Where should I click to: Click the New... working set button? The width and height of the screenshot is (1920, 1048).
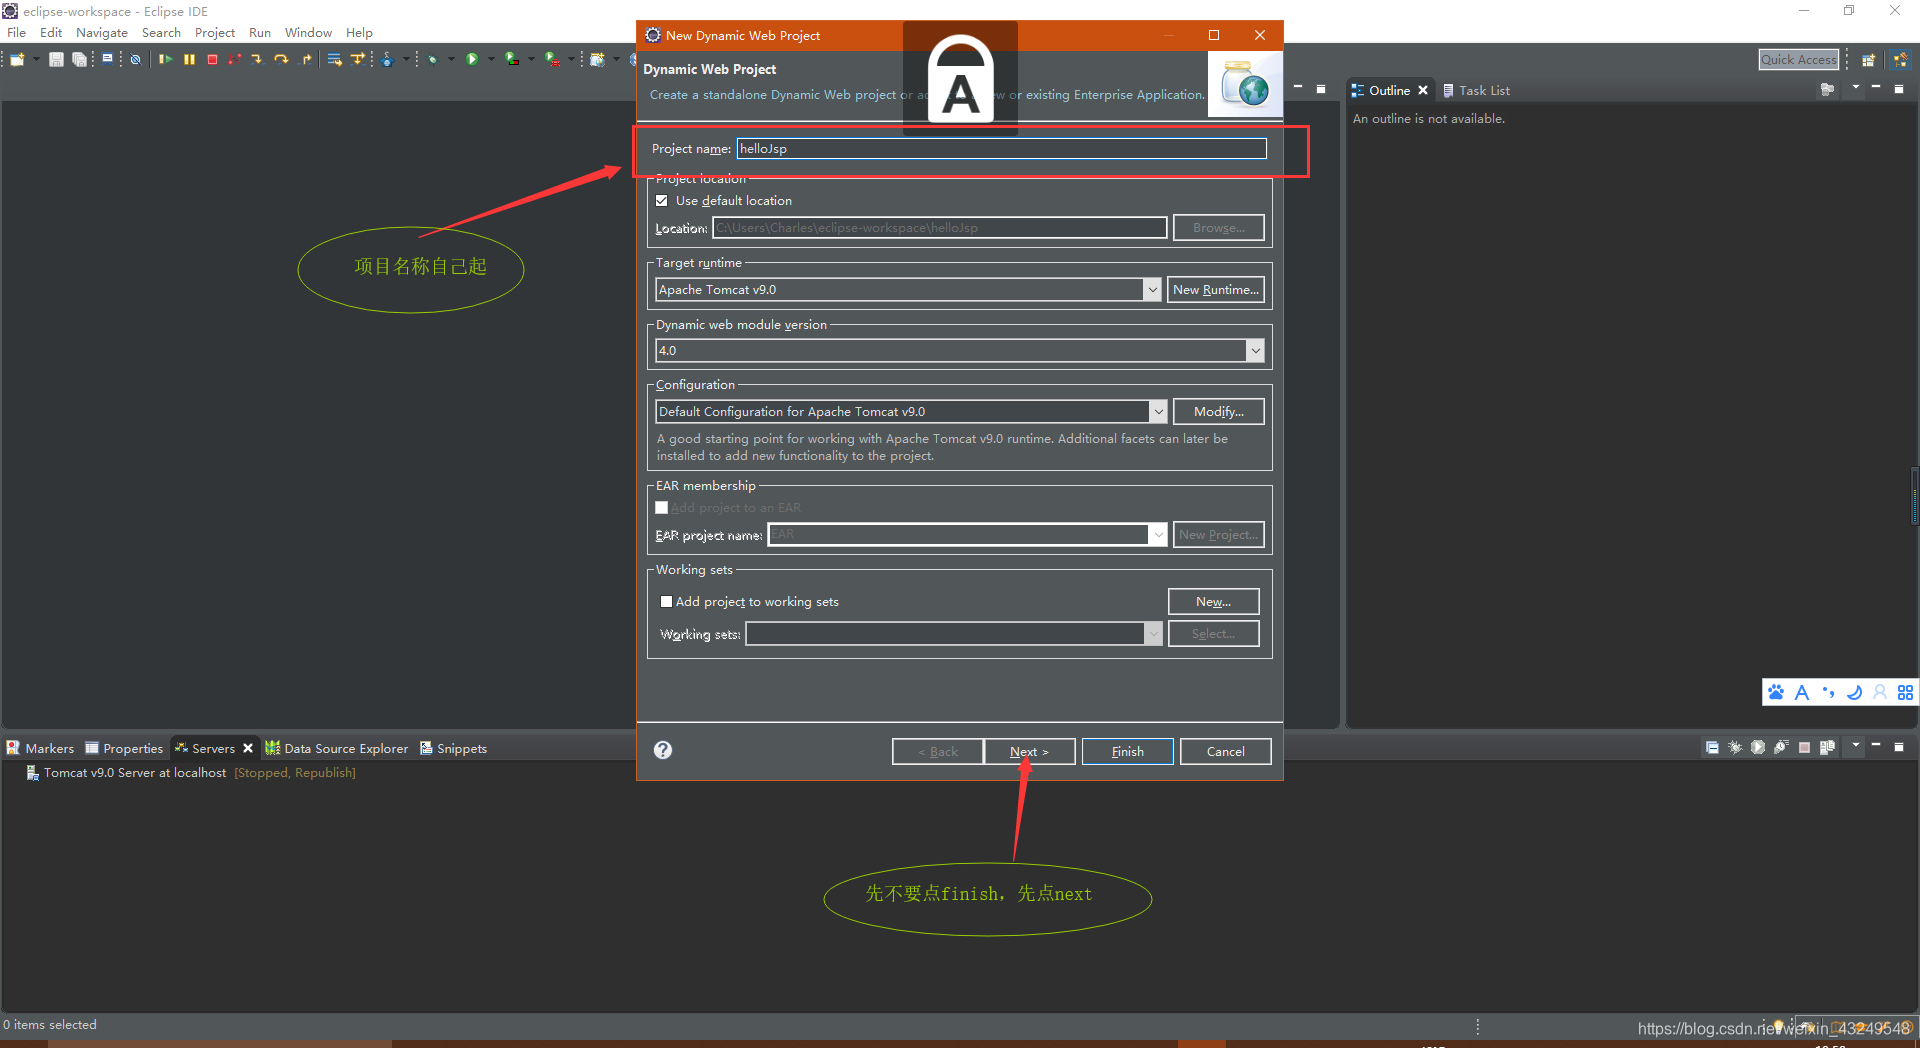coord(1213,602)
